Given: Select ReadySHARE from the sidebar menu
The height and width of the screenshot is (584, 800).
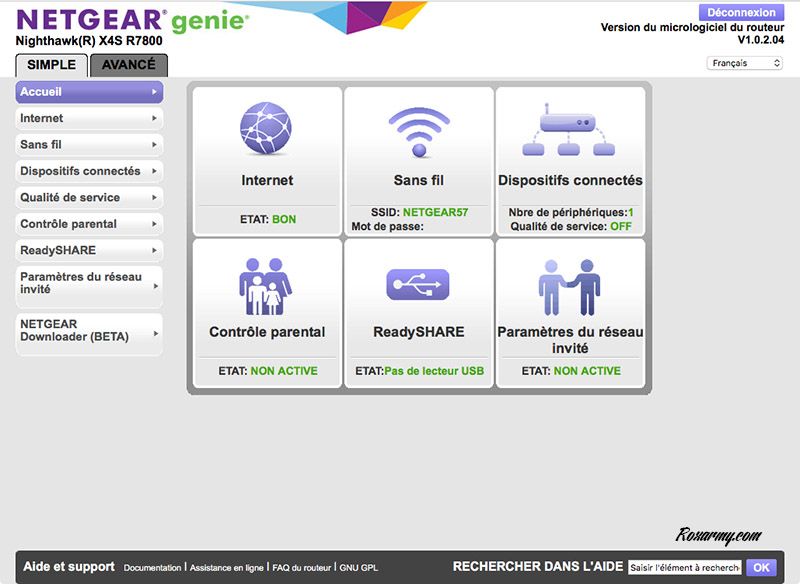Looking at the screenshot, I should pyautogui.click(x=88, y=251).
